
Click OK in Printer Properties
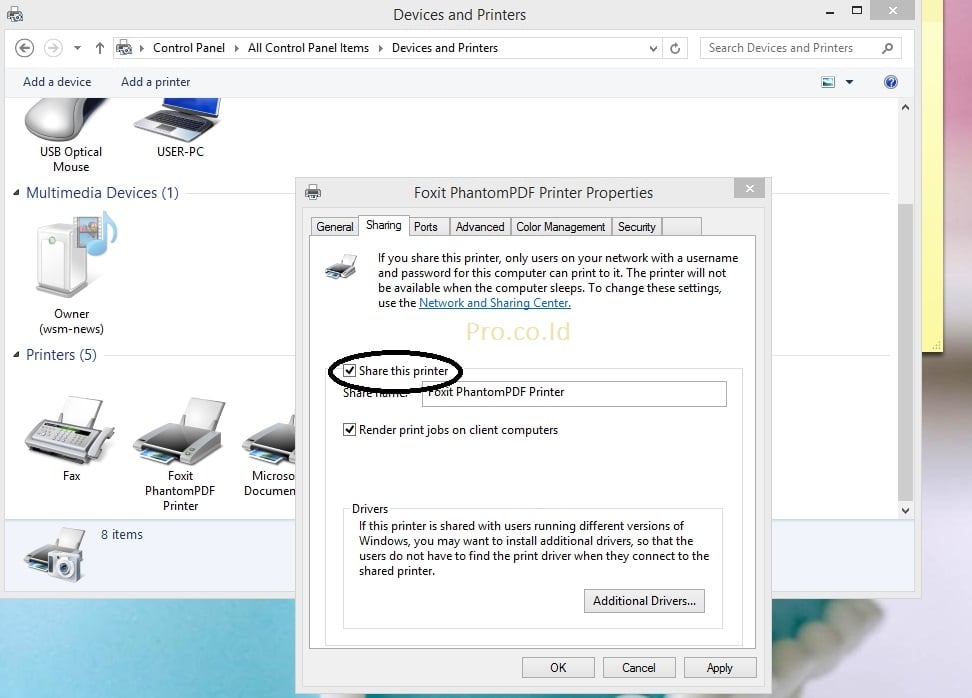[x=558, y=668]
